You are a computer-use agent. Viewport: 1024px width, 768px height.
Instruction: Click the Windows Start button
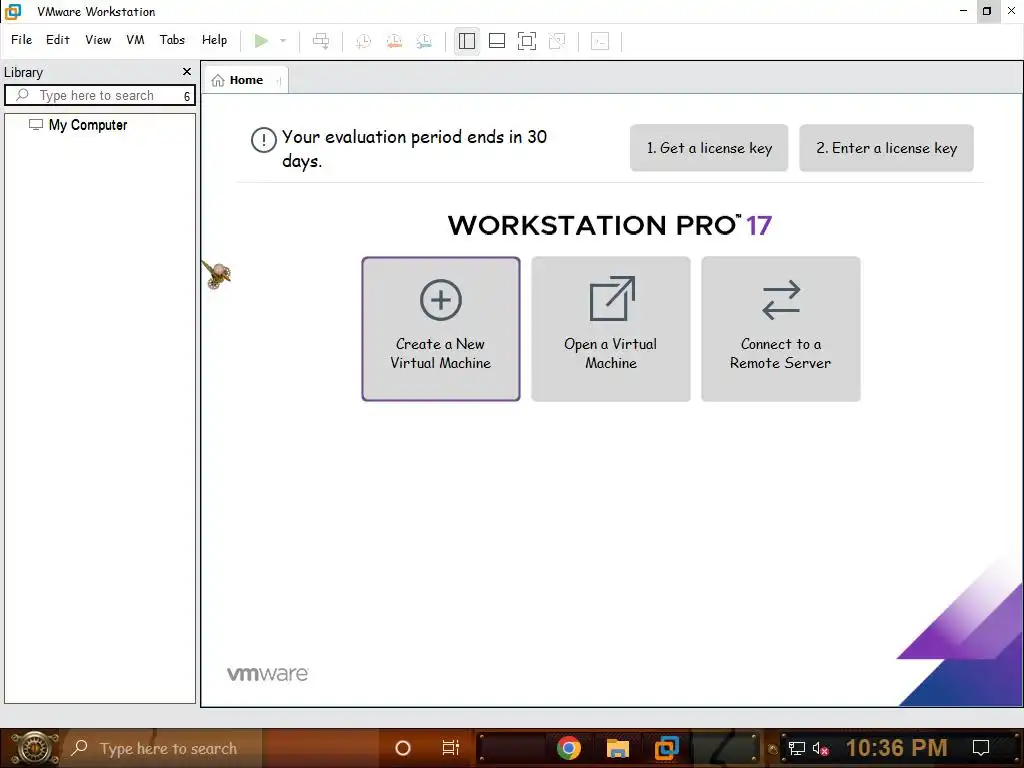[x=33, y=748]
